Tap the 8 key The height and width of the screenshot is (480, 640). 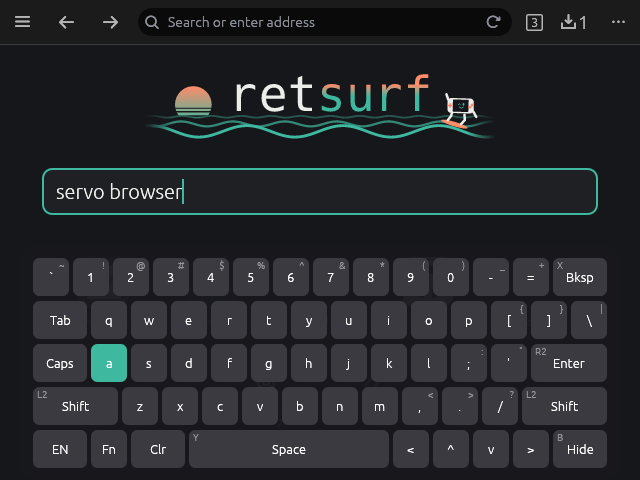click(371, 277)
